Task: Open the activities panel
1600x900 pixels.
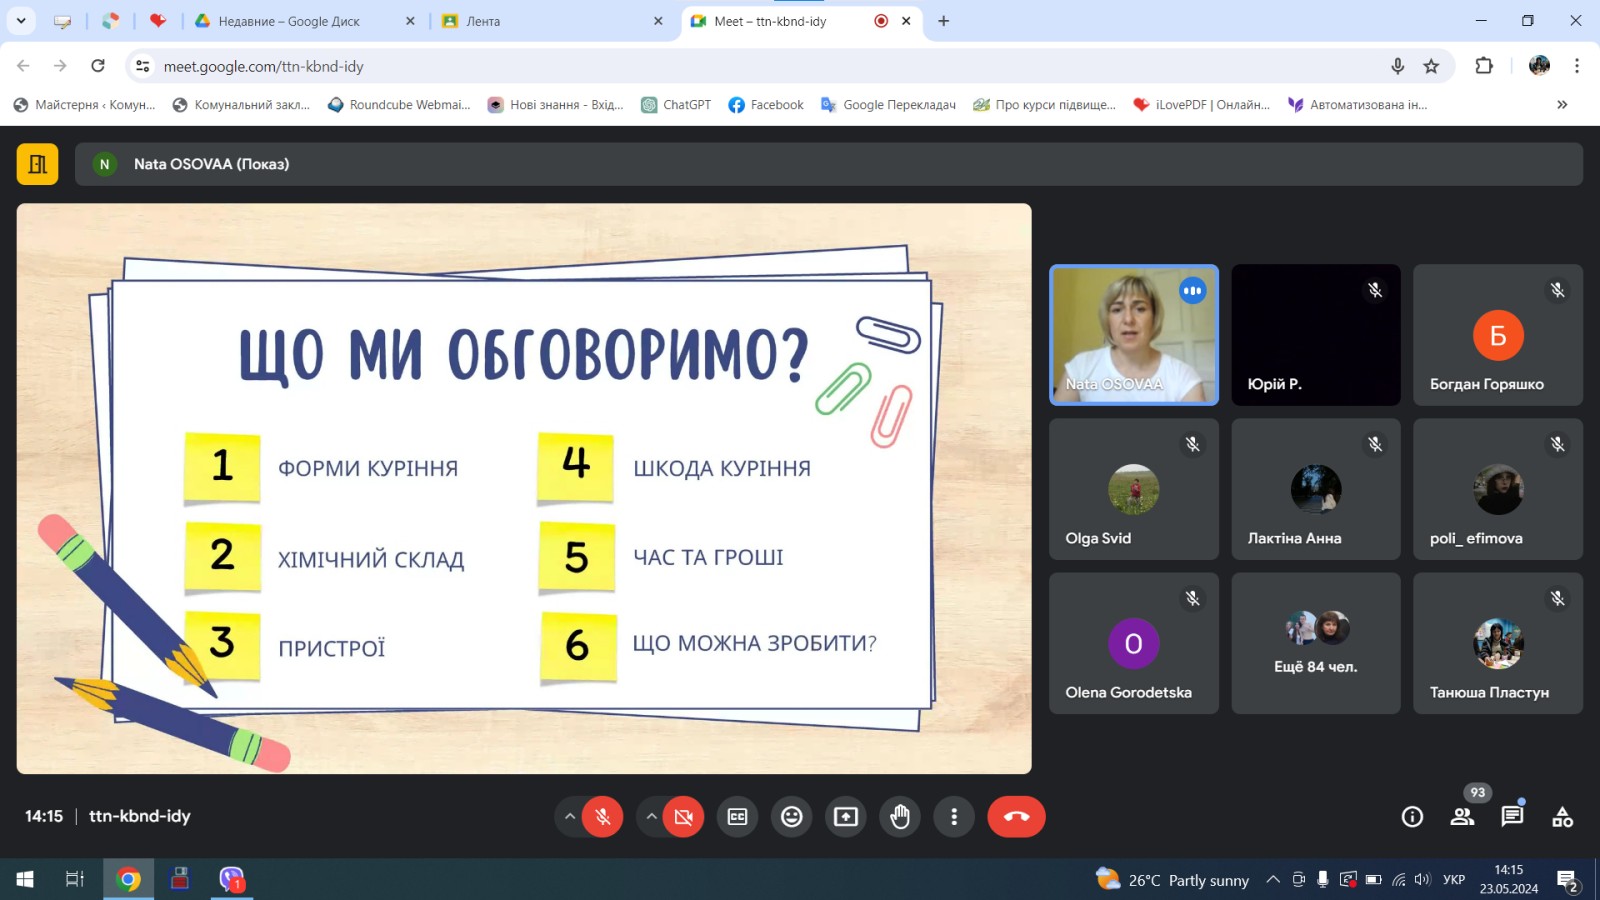Action: (1562, 817)
